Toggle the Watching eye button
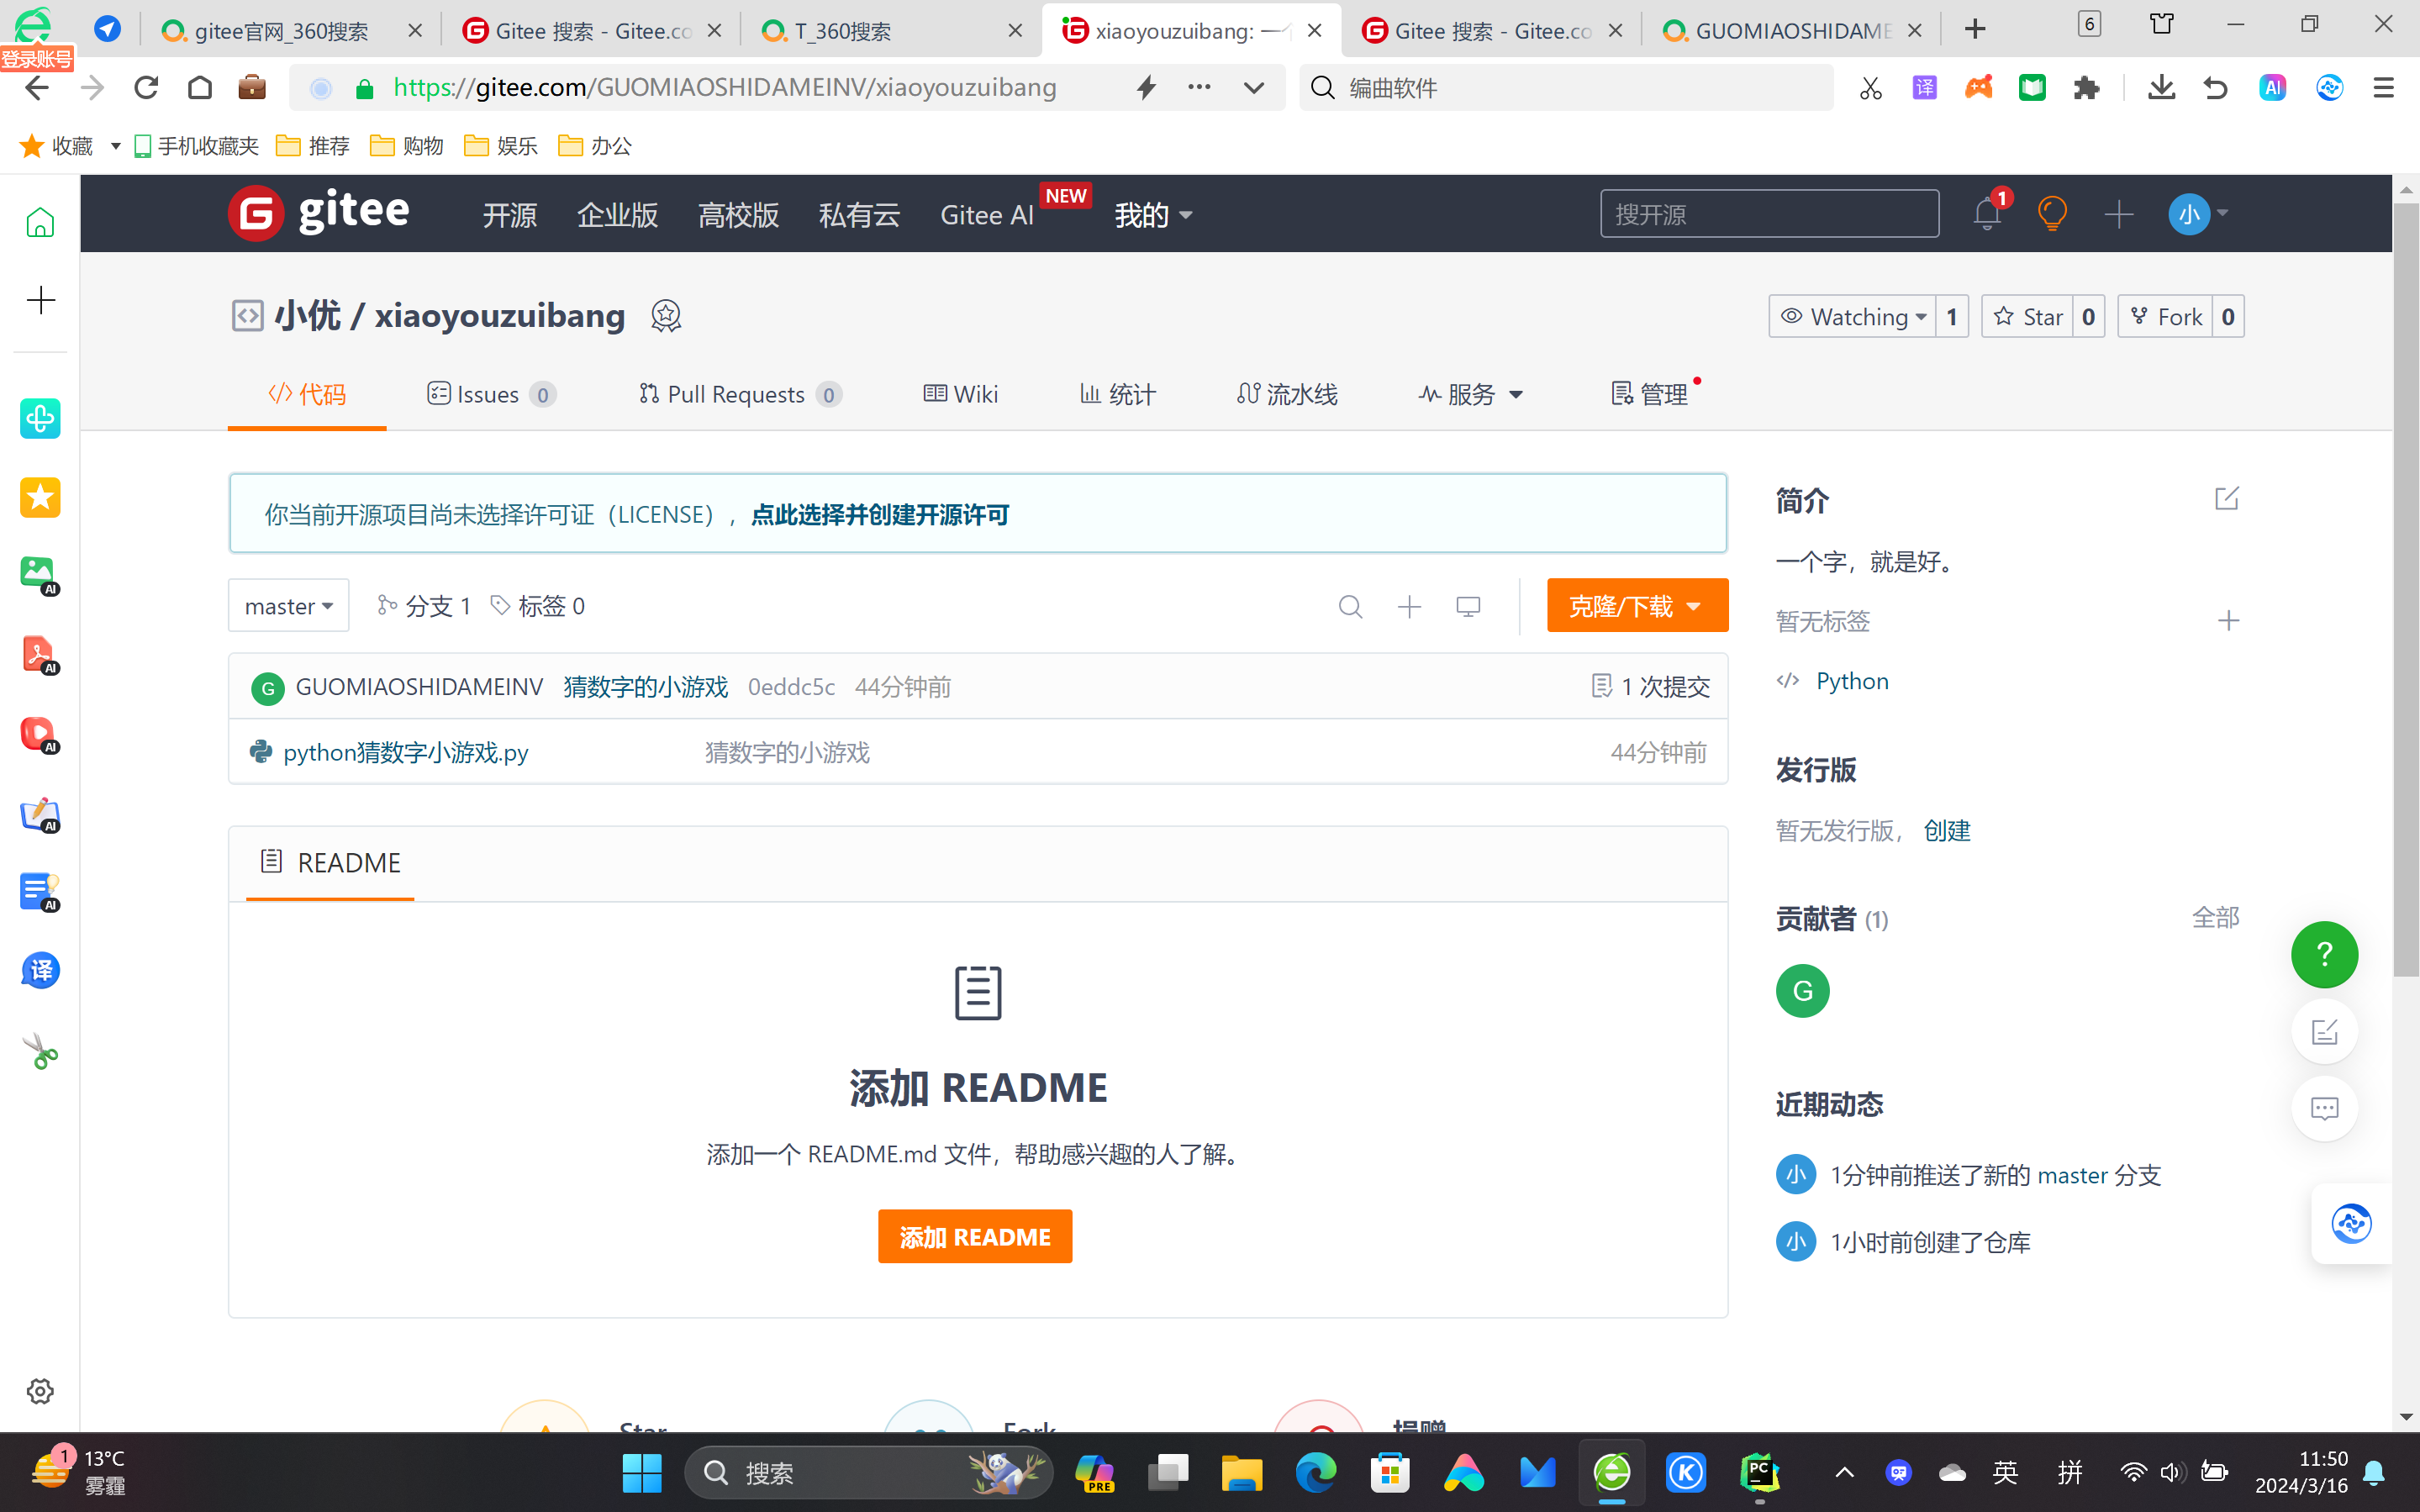The width and height of the screenshot is (2420, 1512). [x=1851, y=317]
